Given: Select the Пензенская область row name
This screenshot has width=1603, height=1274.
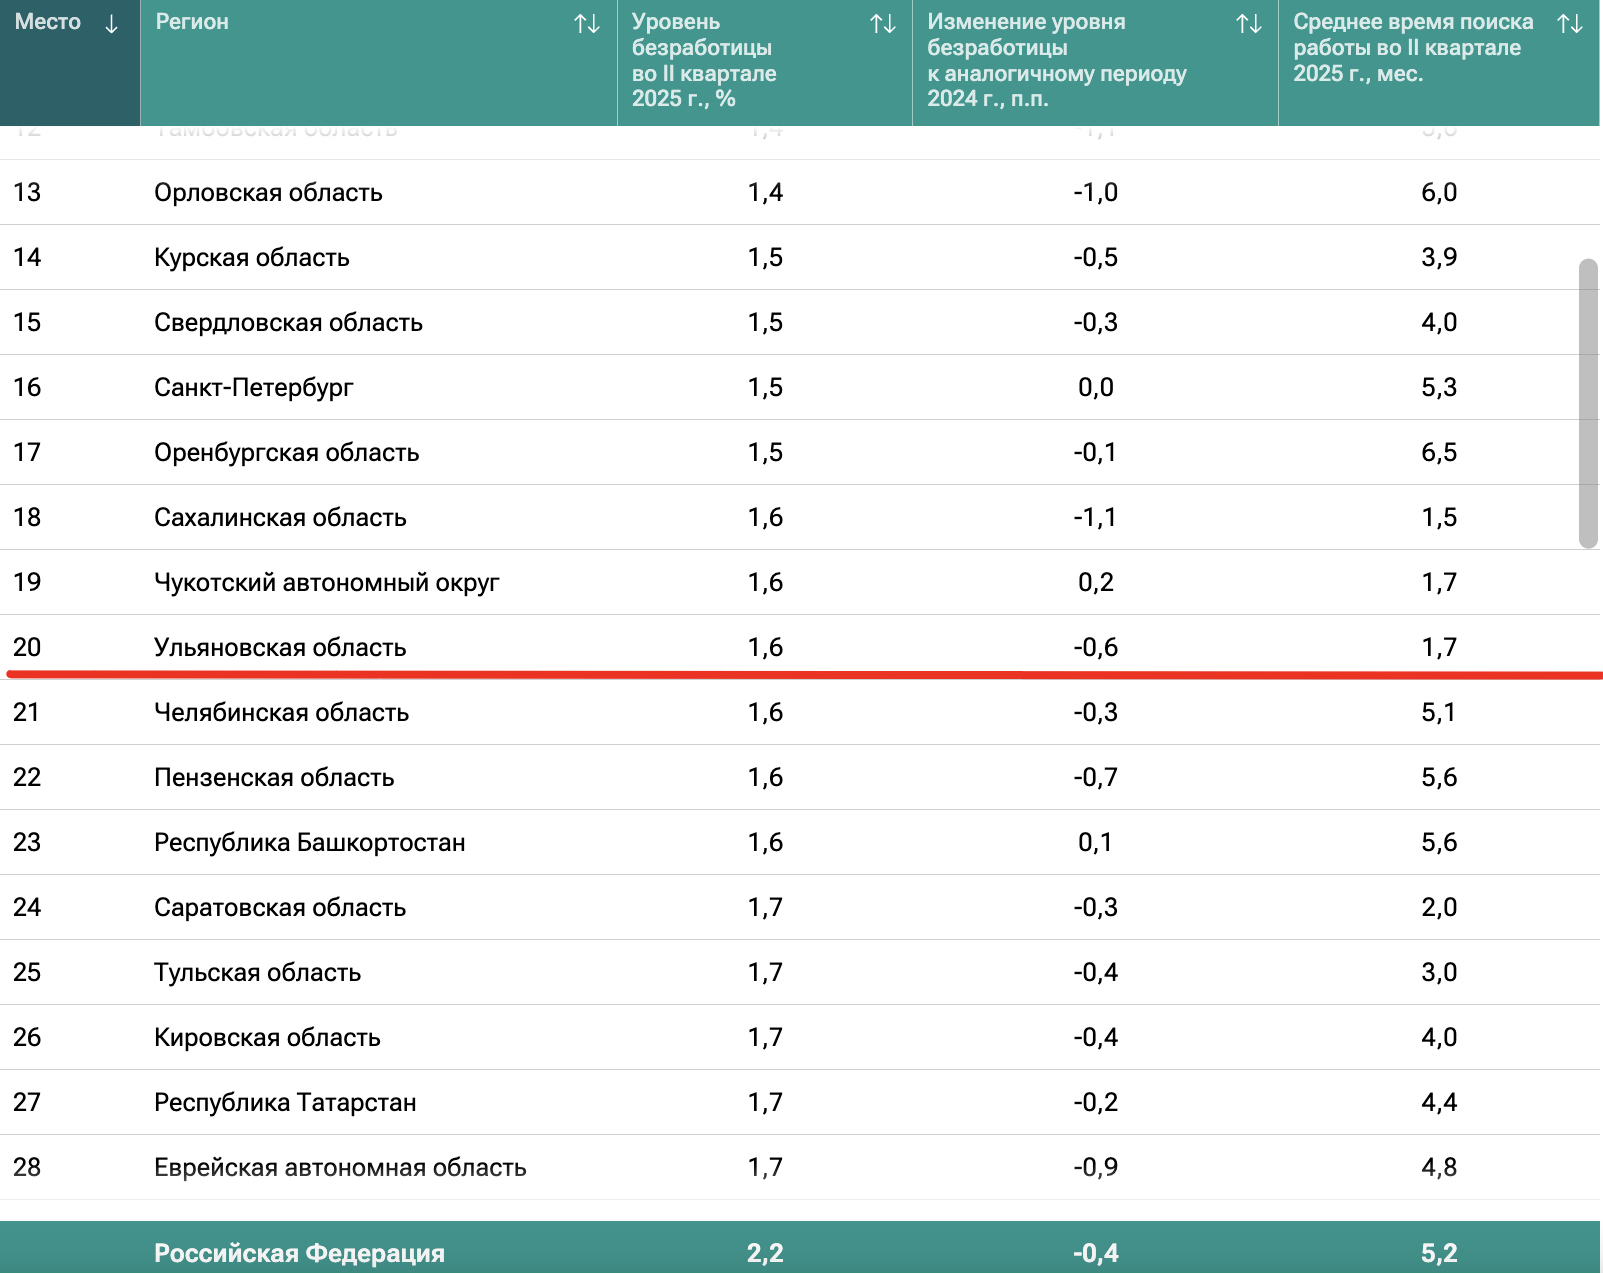Looking at the screenshot, I should coord(274,778).
